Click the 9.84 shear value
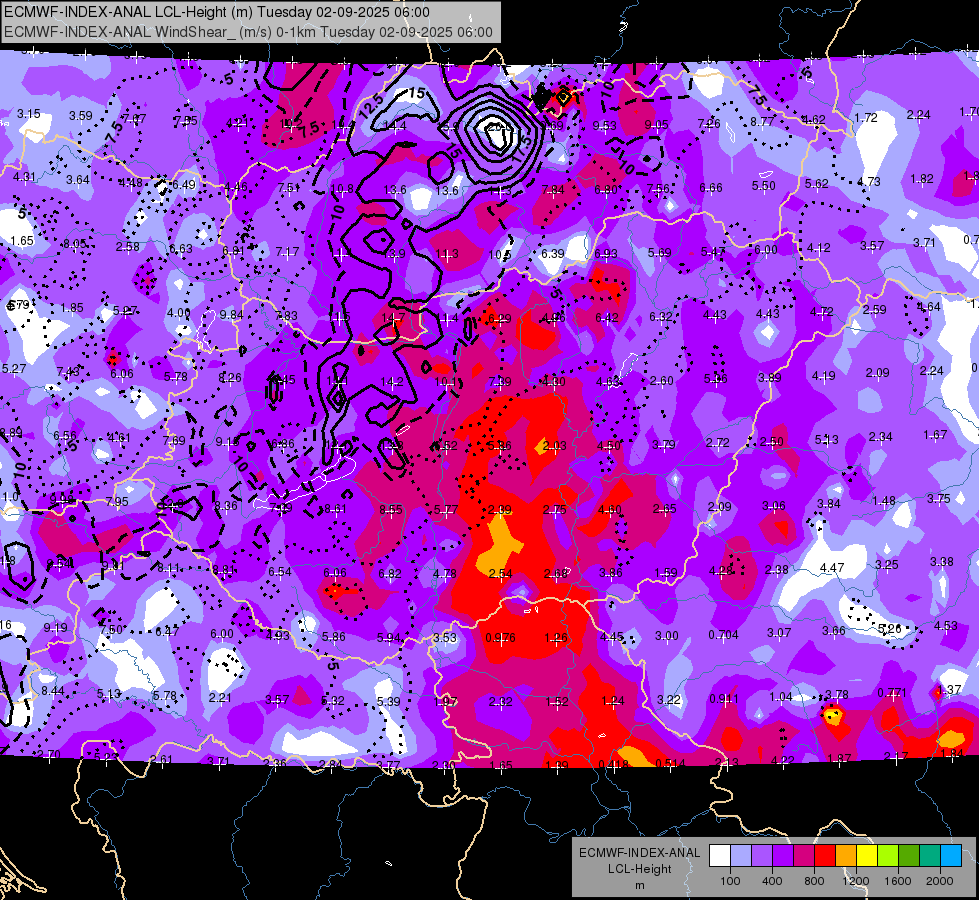Viewport: 979px width, 900px height. pos(232,315)
